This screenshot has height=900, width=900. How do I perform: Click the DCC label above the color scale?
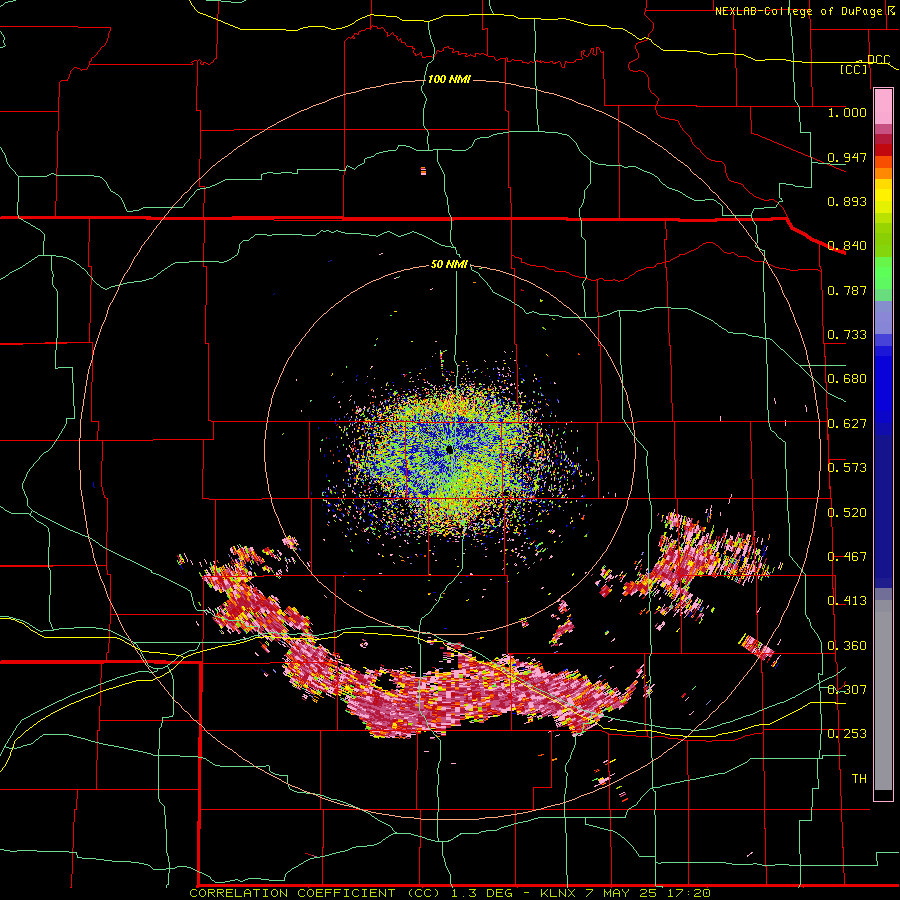pyautogui.click(x=878, y=60)
